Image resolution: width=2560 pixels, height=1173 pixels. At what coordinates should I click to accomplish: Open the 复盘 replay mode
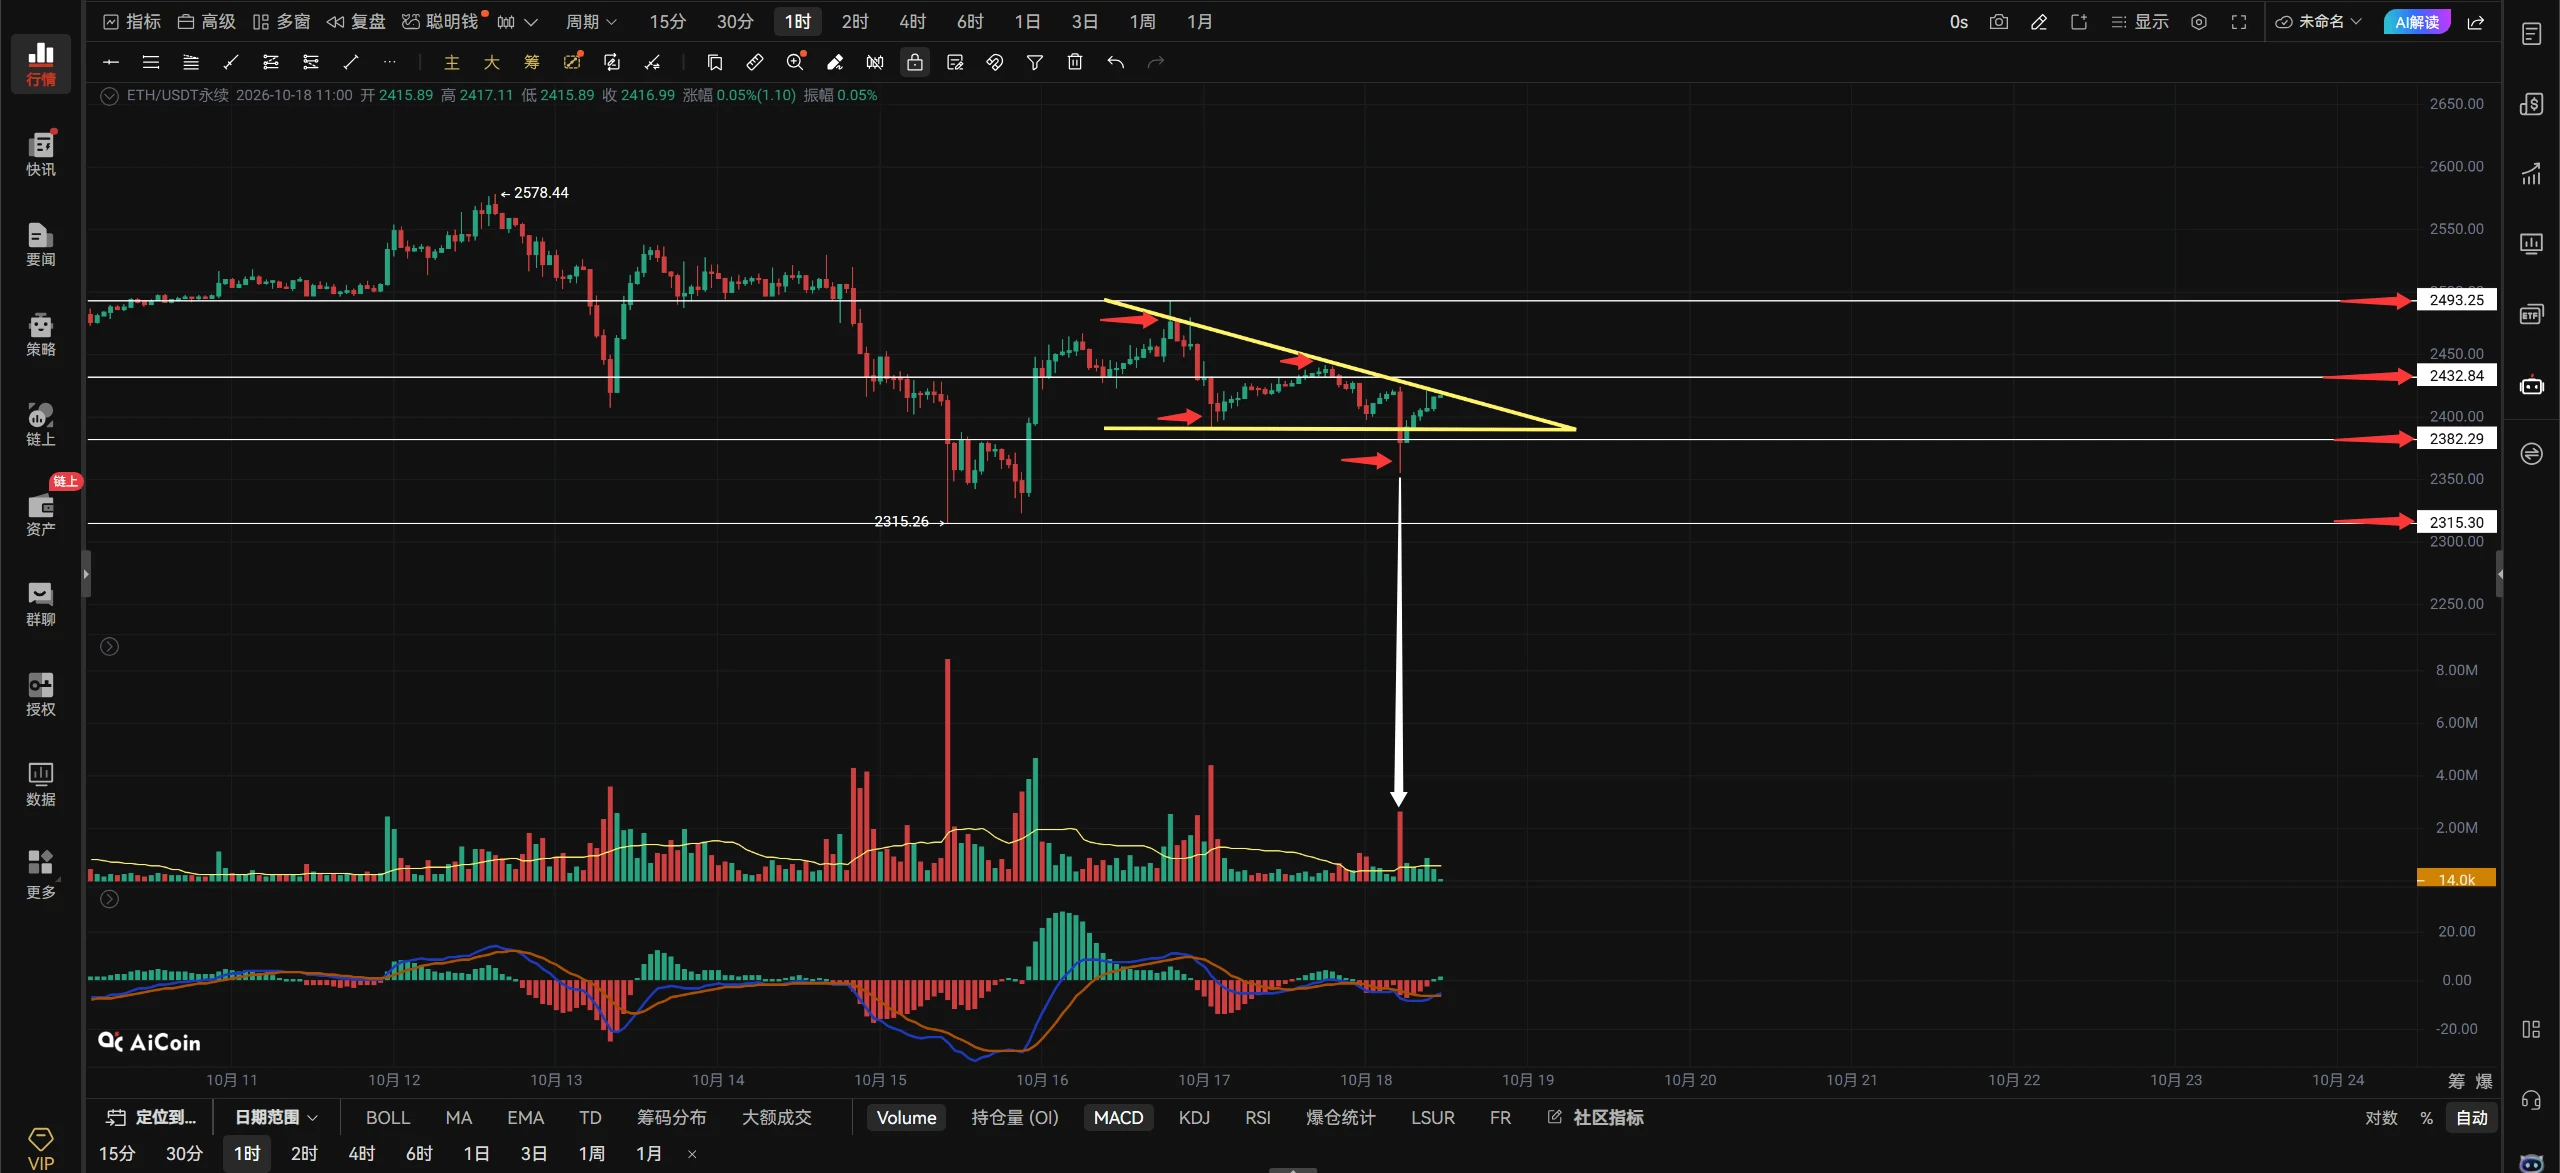click(356, 22)
